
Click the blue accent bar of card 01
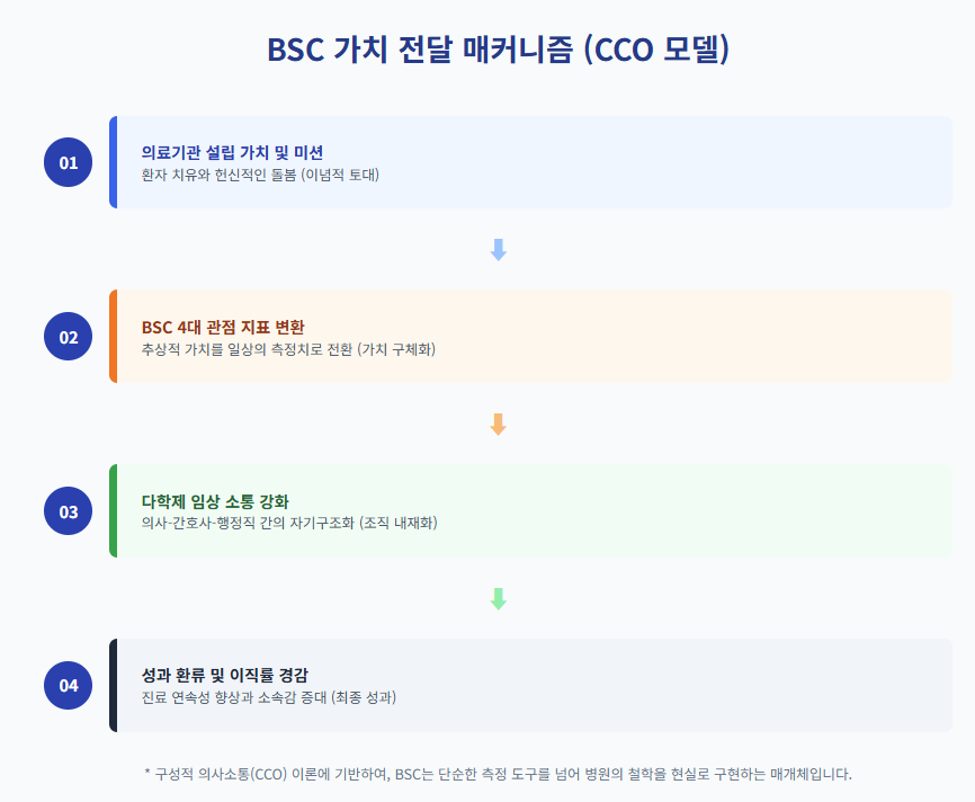113,162
